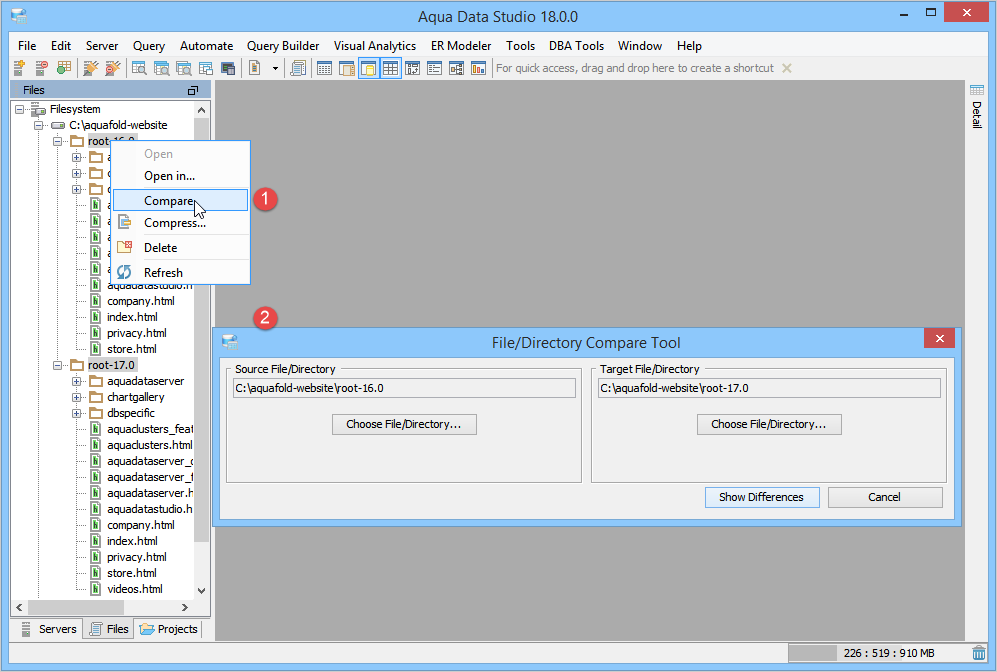
Task: Click the dark terminal console toolbar icon
Action: click(228, 68)
